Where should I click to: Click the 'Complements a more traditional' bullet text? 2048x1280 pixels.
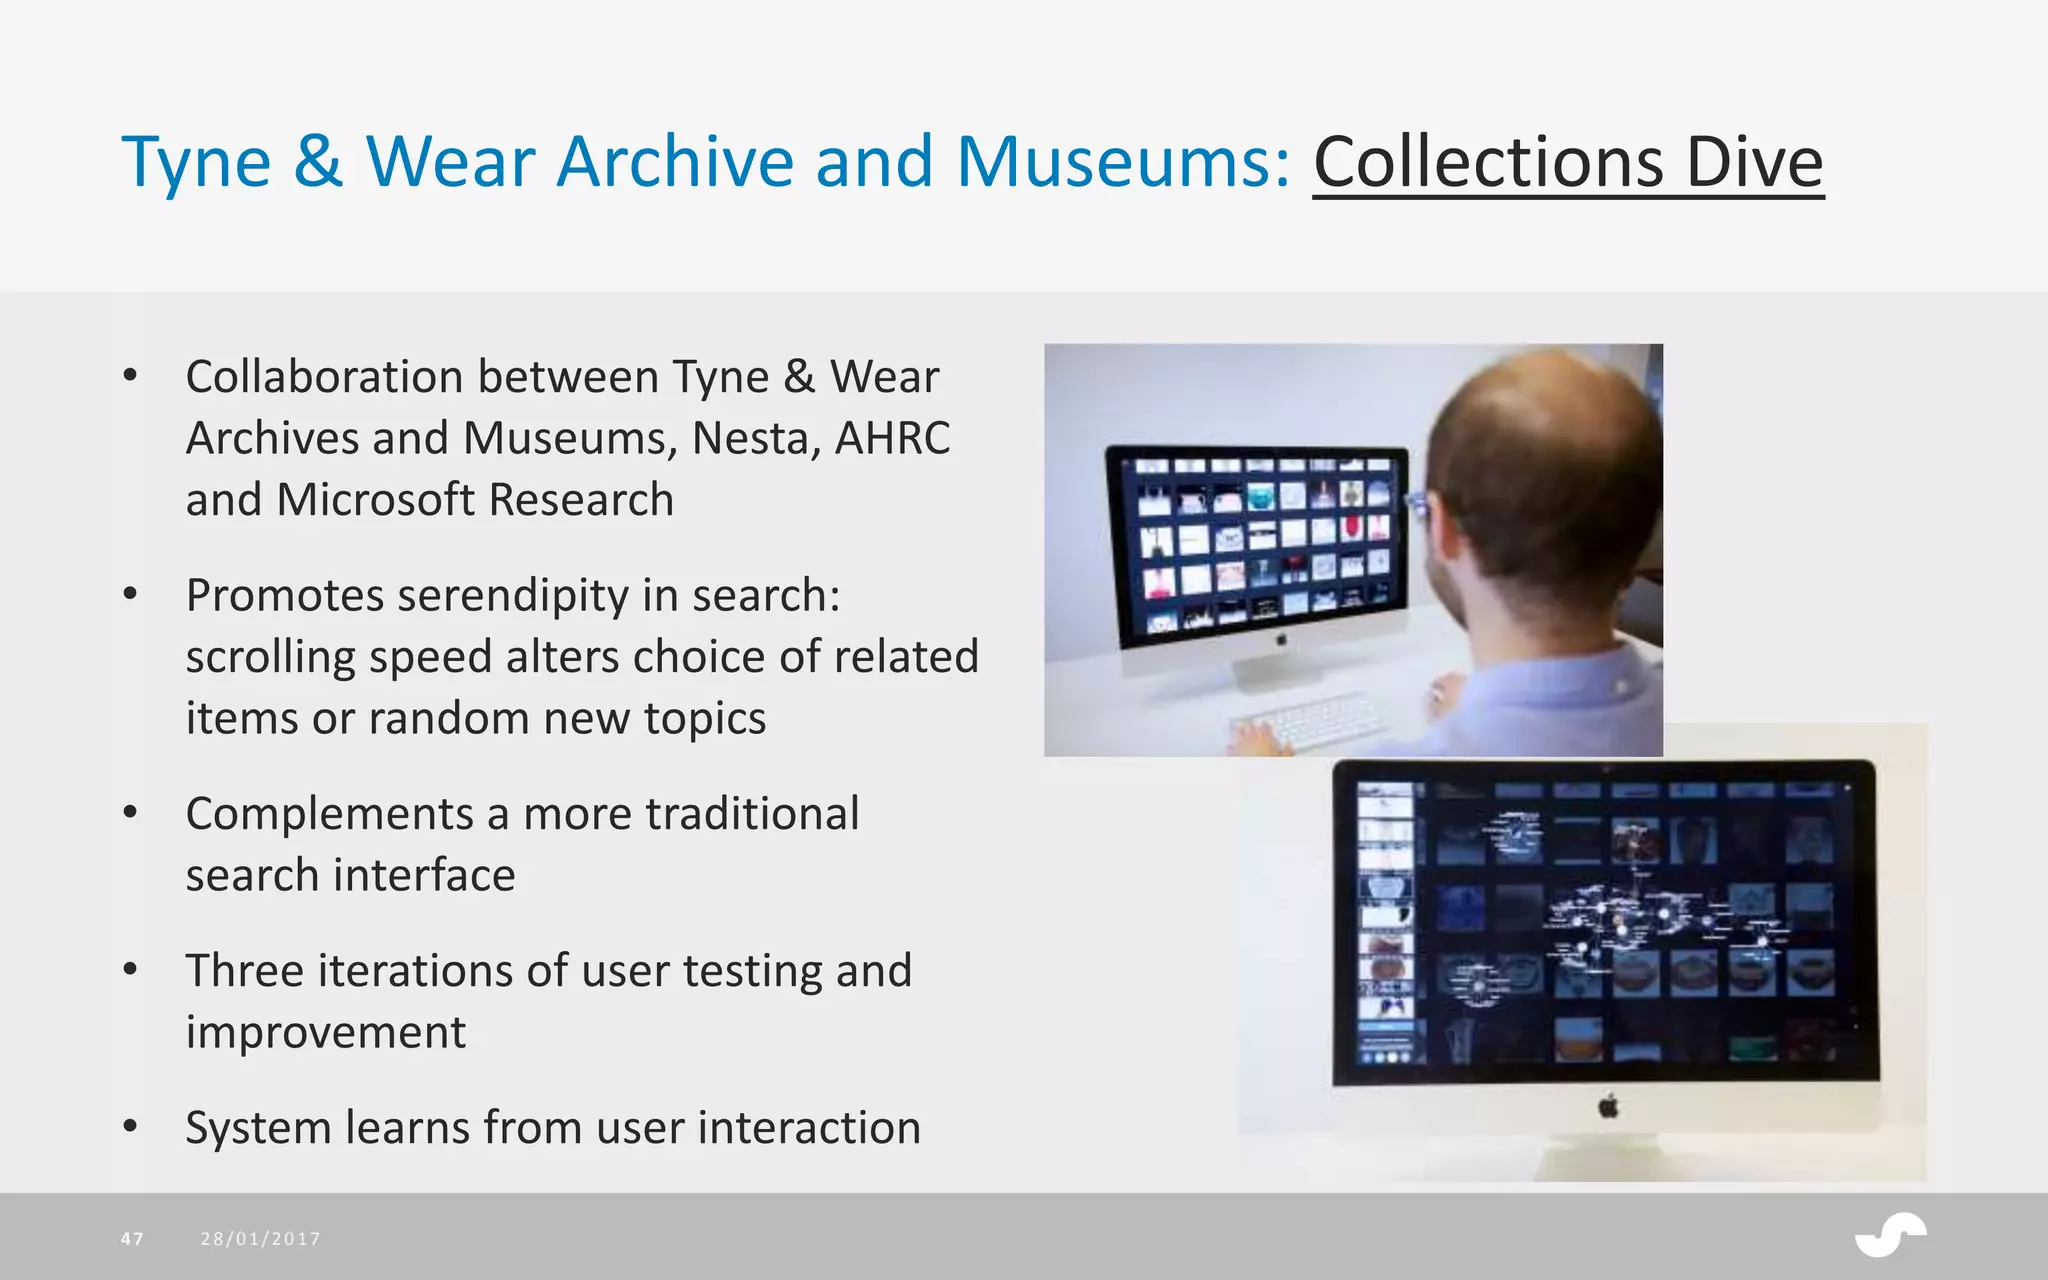click(x=522, y=814)
